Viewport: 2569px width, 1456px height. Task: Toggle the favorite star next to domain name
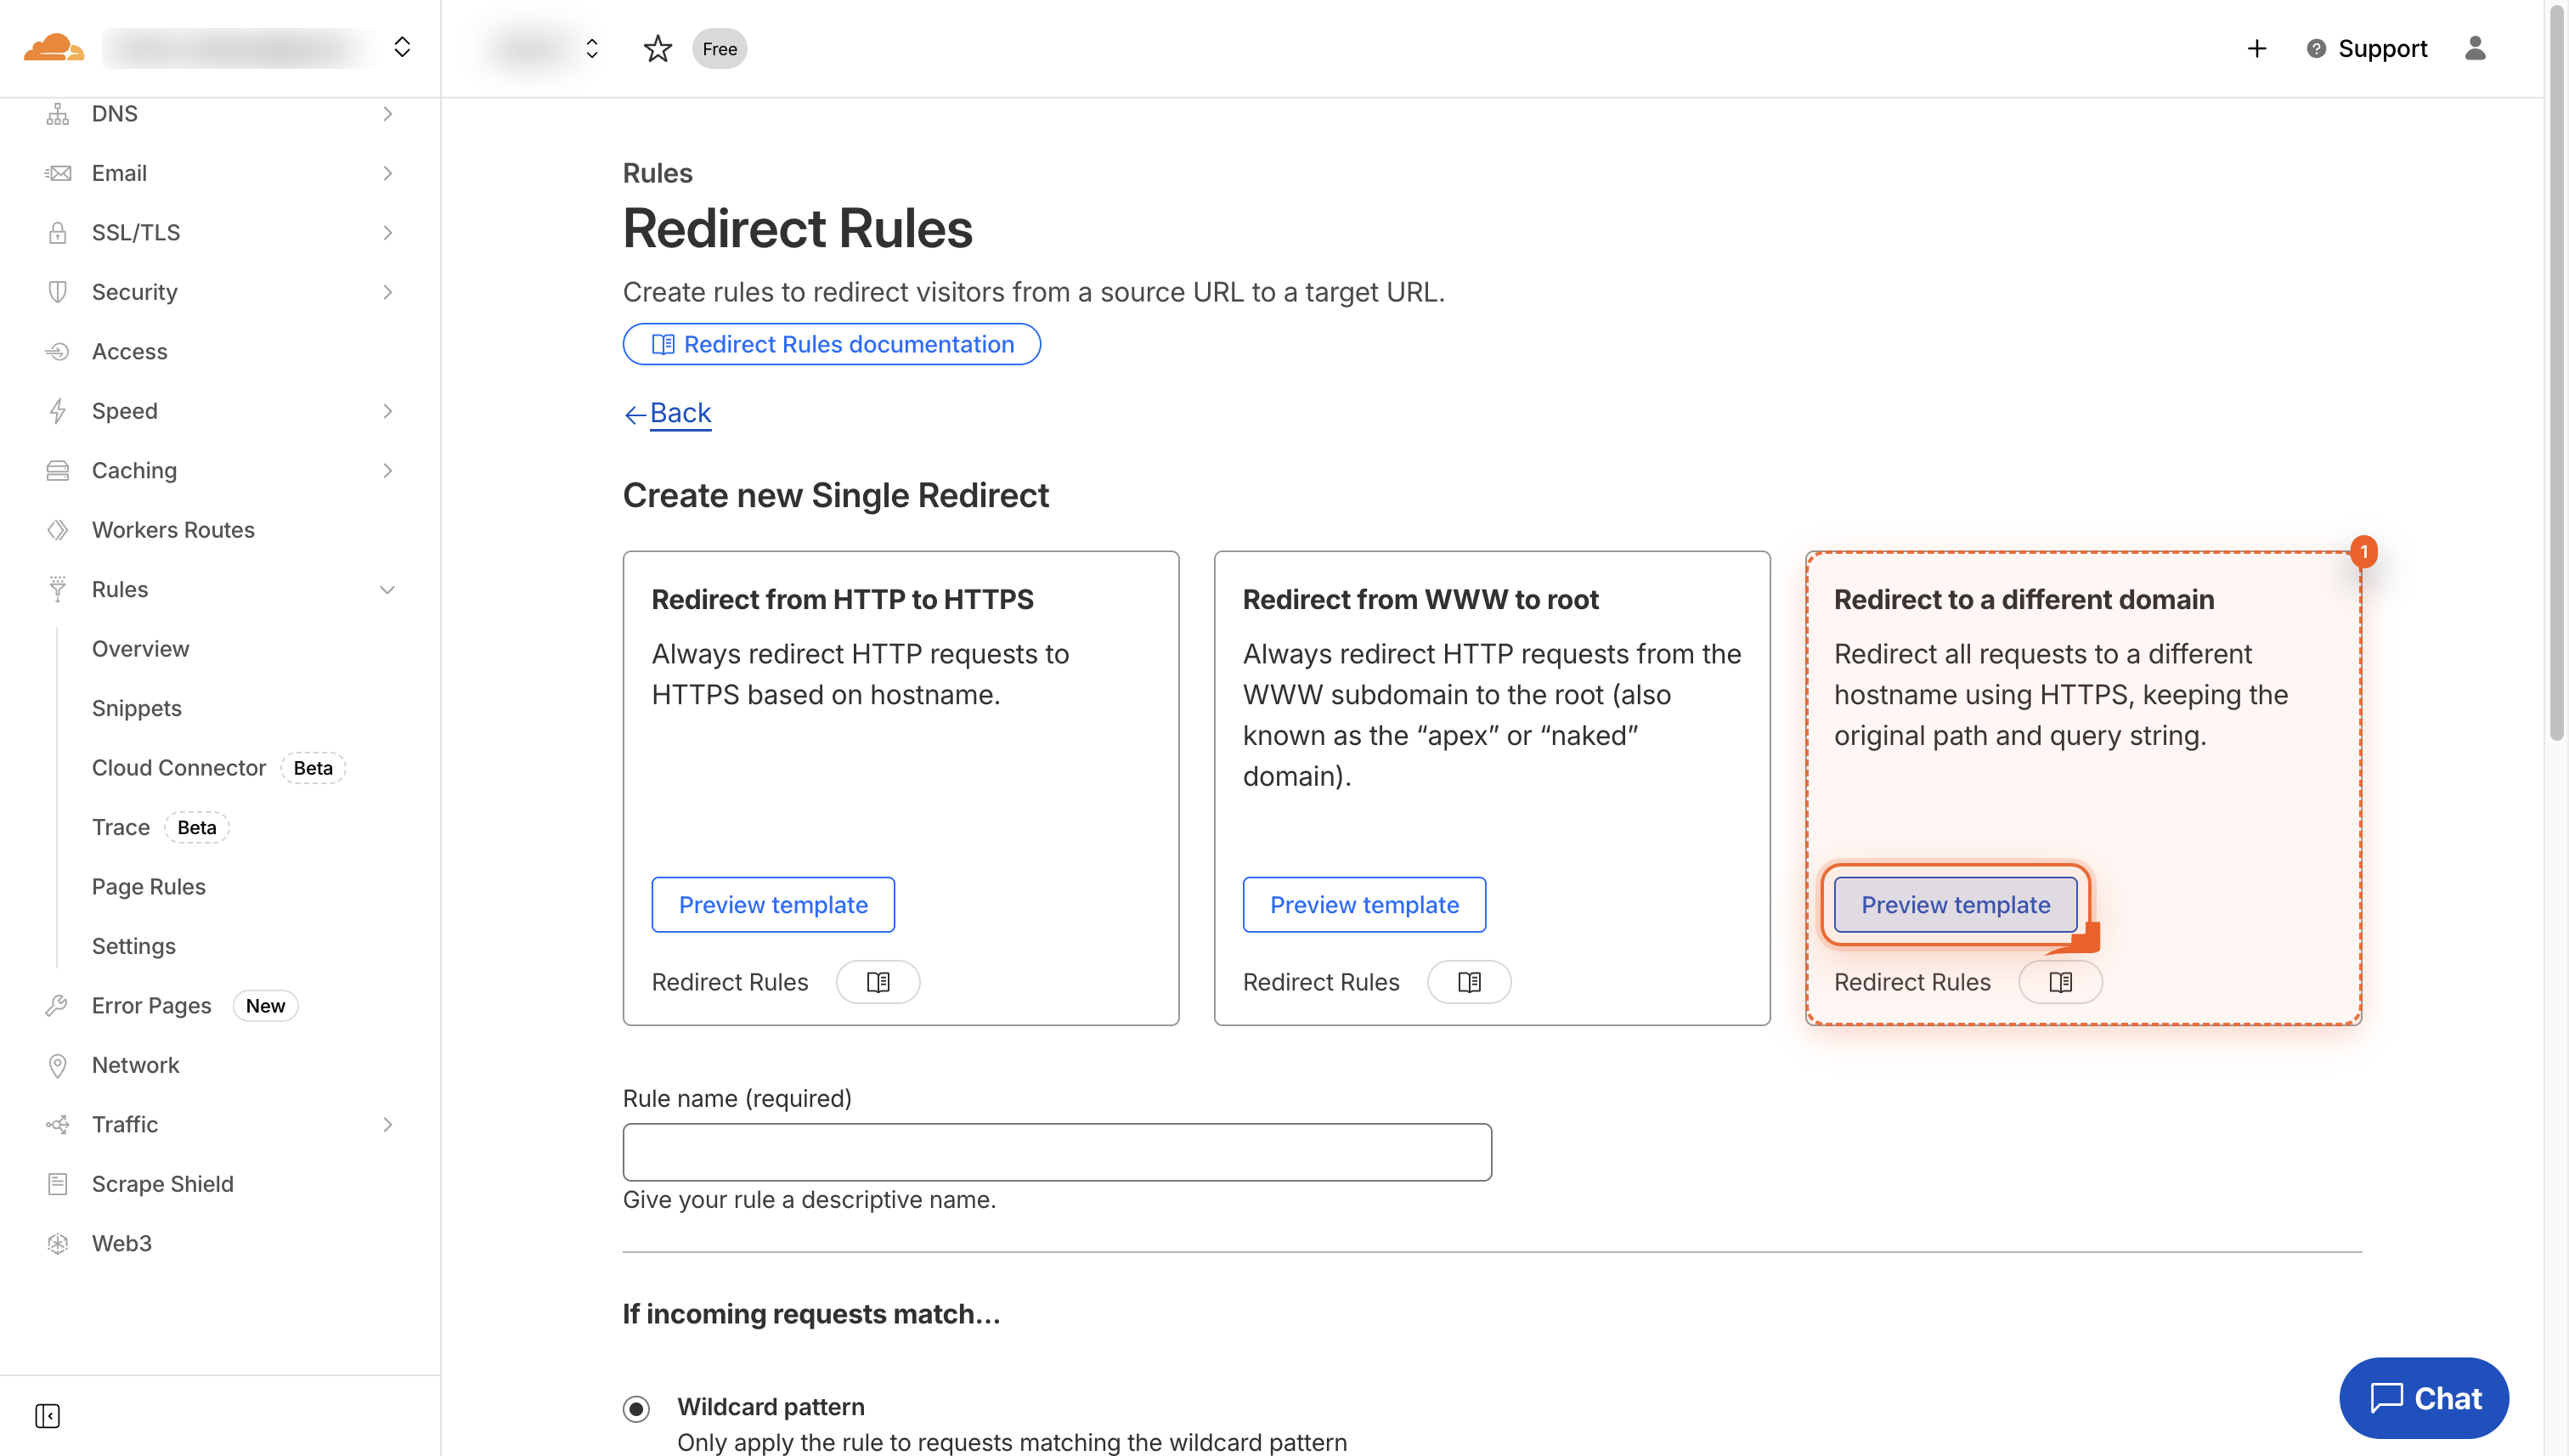pos(657,48)
